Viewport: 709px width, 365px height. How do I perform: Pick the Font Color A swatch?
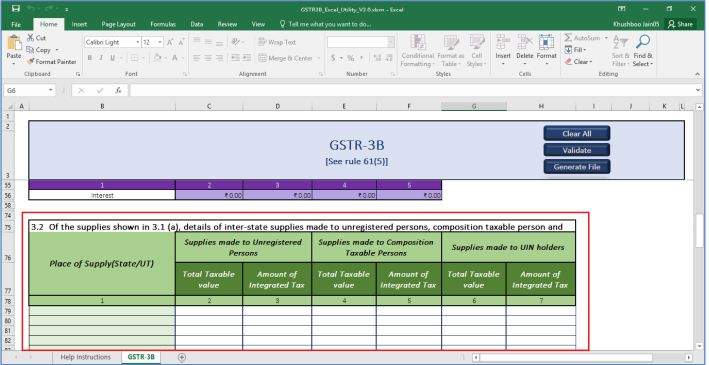(x=175, y=58)
